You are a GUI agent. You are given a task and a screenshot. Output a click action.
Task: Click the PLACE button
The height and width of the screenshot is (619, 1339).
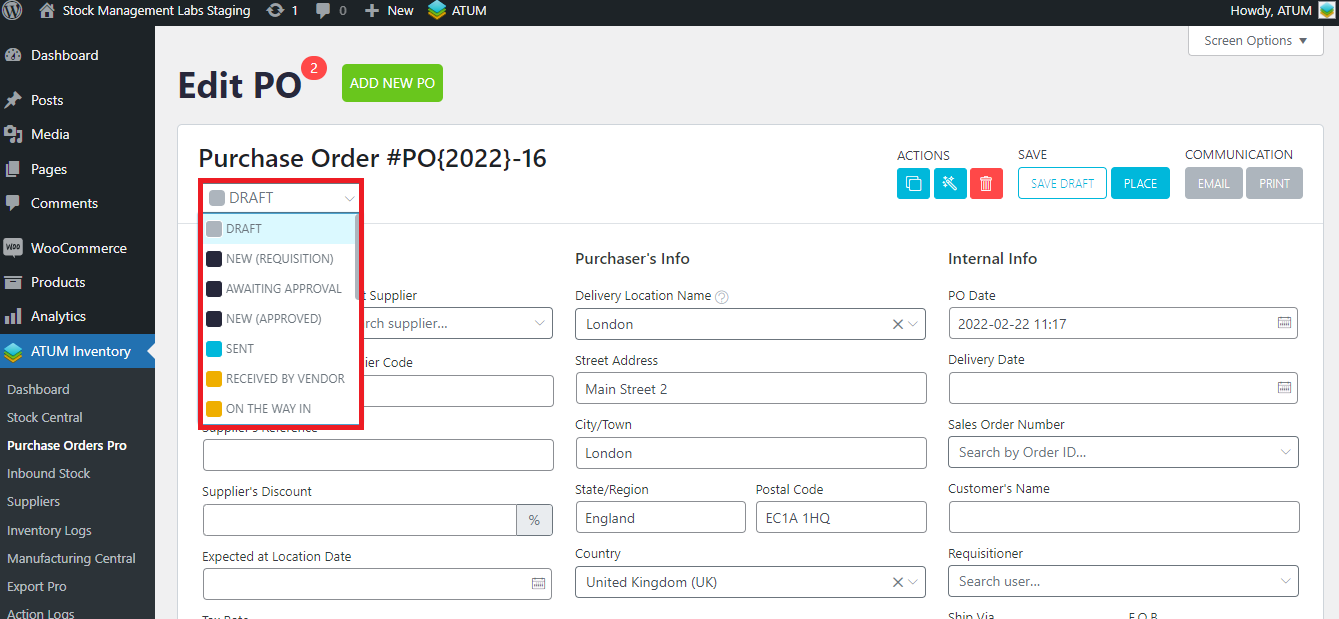point(1140,183)
